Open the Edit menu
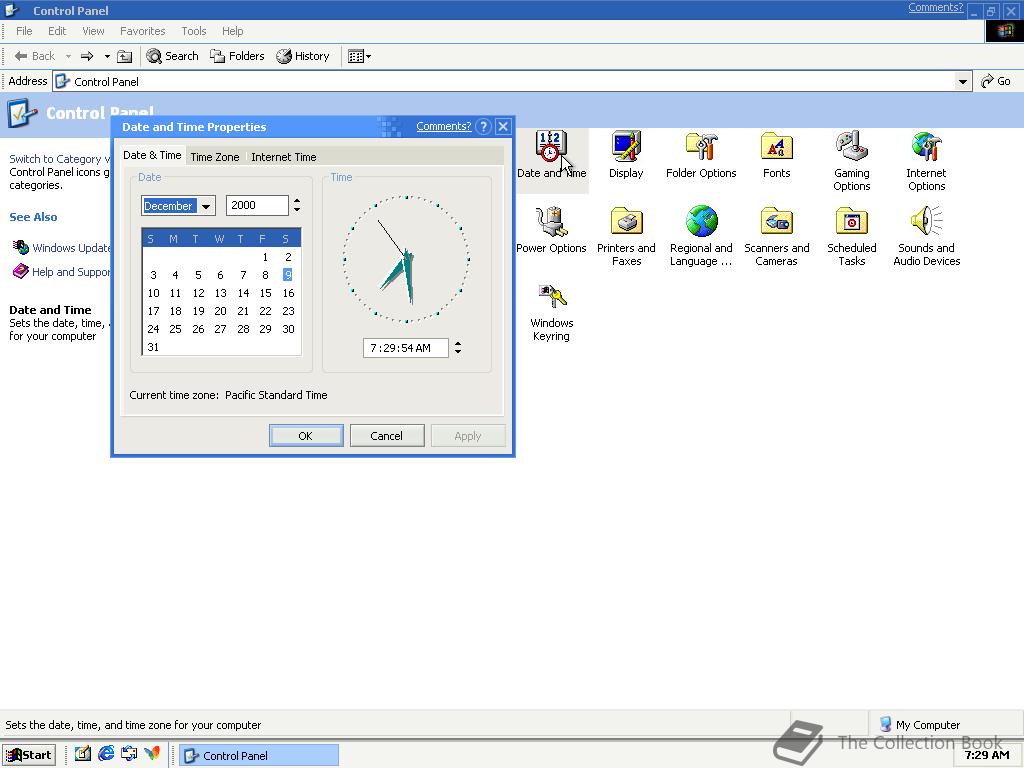The width and height of the screenshot is (1024, 768). pos(57,31)
